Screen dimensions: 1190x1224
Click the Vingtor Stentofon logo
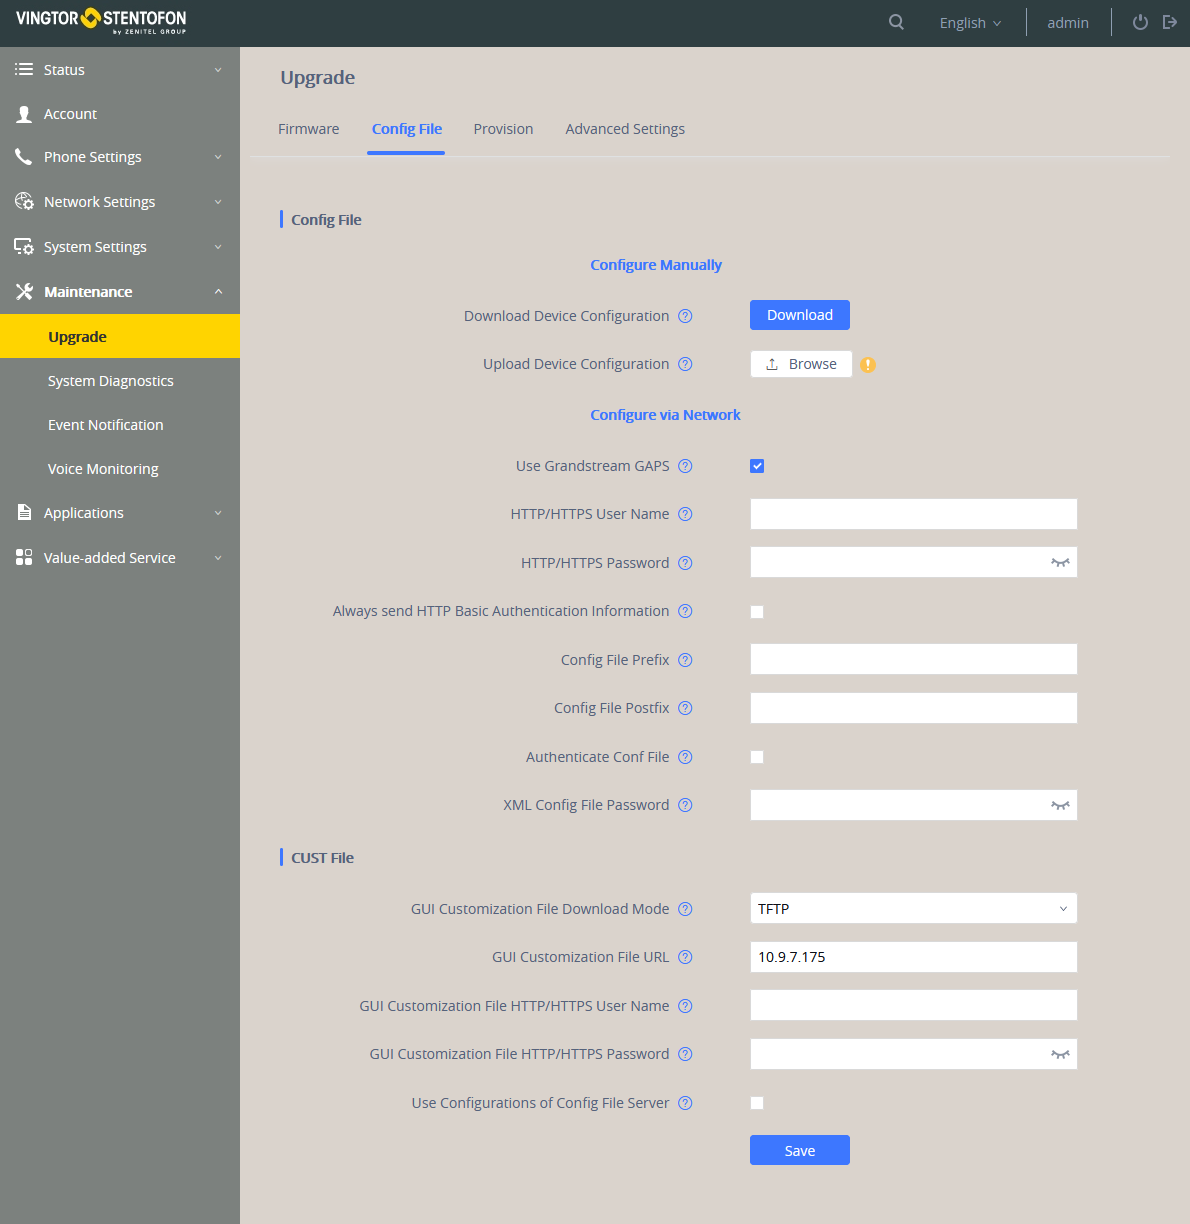(101, 21)
